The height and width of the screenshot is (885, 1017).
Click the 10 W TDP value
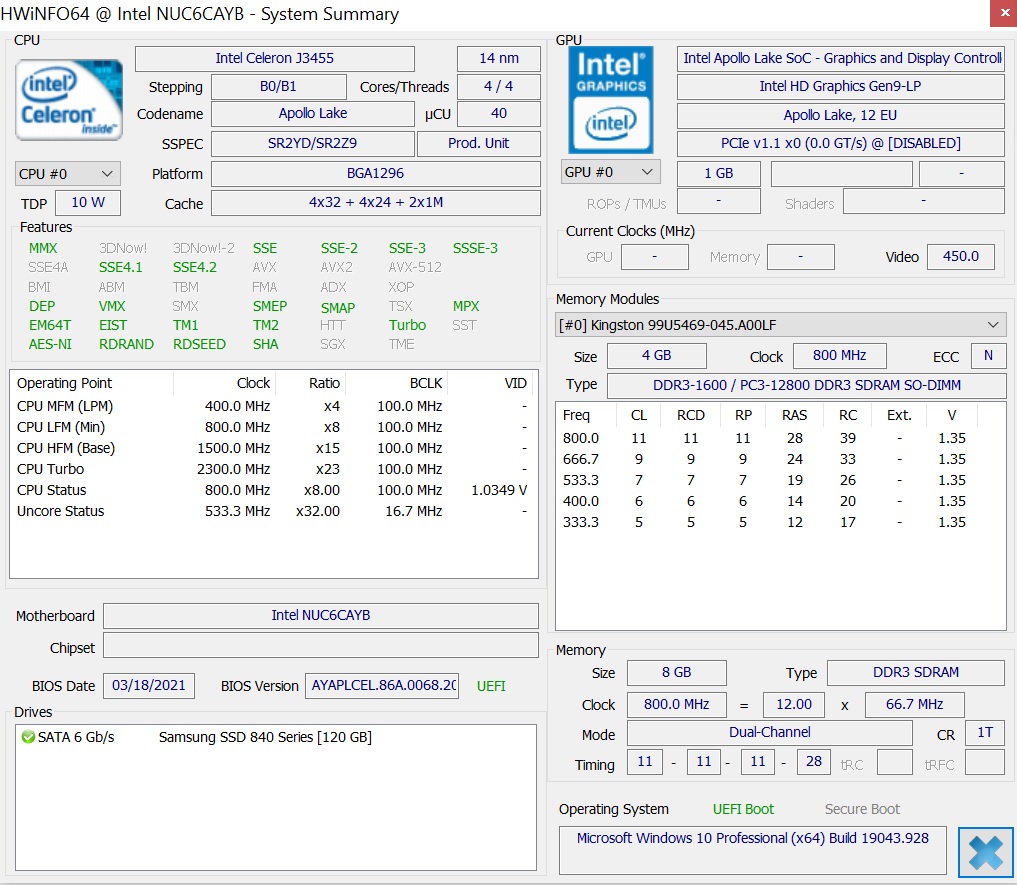[x=88, y=202]
